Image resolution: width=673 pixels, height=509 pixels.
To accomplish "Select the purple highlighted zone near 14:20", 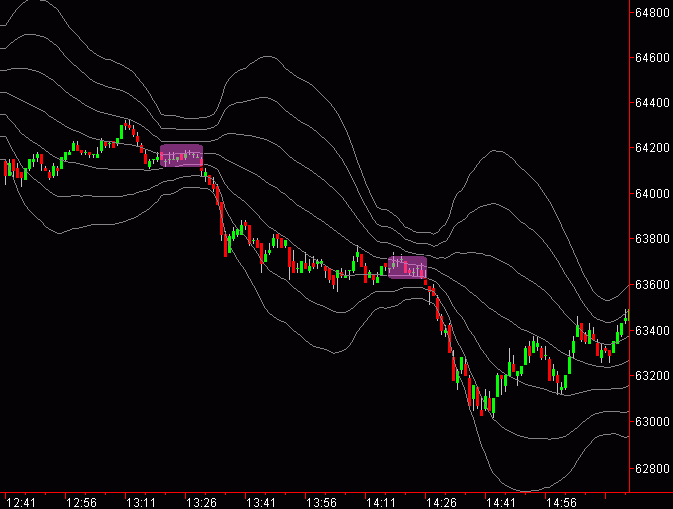I will [407, 267].
